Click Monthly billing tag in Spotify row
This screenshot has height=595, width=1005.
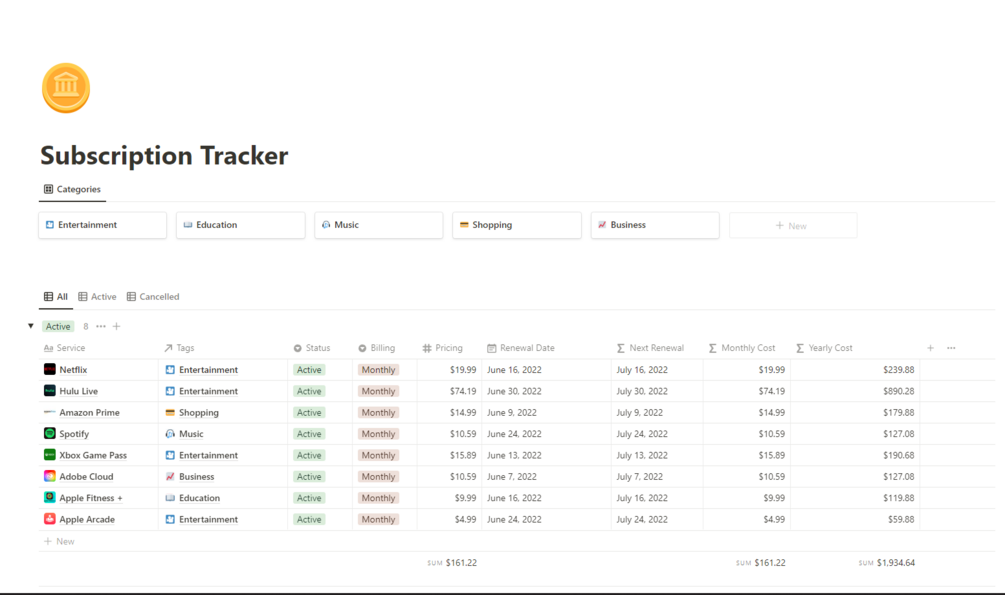click(378, 434)
